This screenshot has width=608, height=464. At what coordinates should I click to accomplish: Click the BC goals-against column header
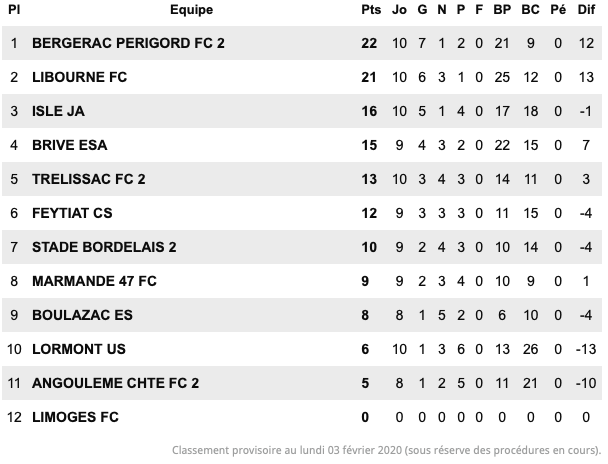(x=530, y=10)
